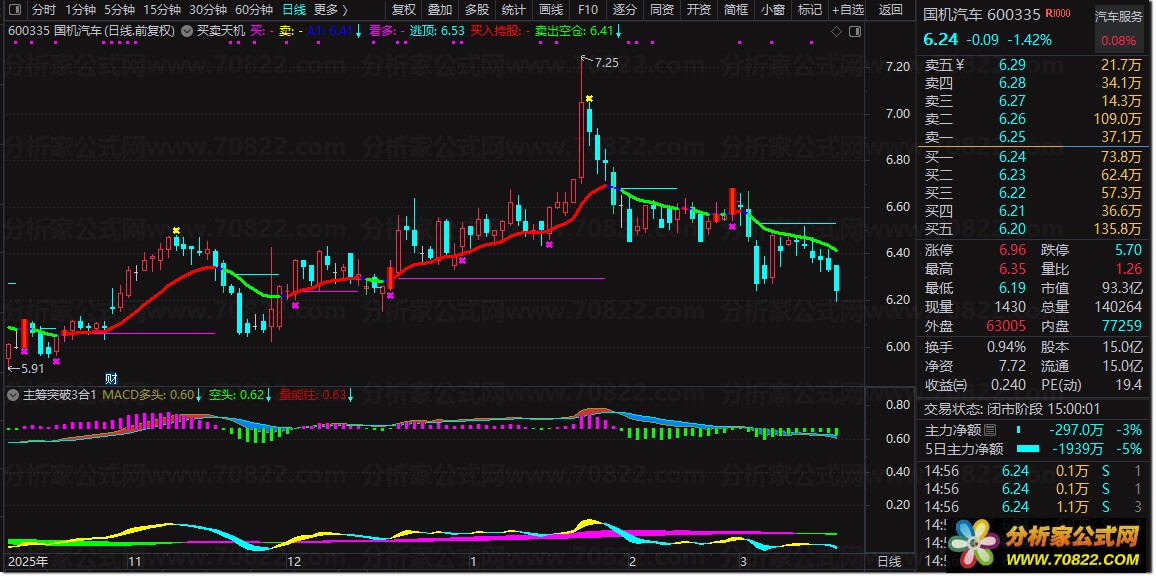
Task: Click the 7.25 high price label
Action: 606,62
